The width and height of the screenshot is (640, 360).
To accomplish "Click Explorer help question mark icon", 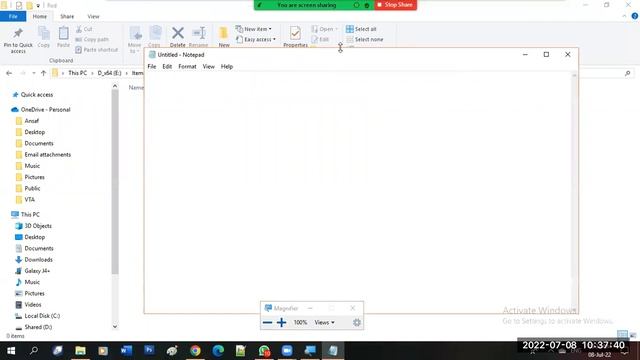I will coord(635,16).
